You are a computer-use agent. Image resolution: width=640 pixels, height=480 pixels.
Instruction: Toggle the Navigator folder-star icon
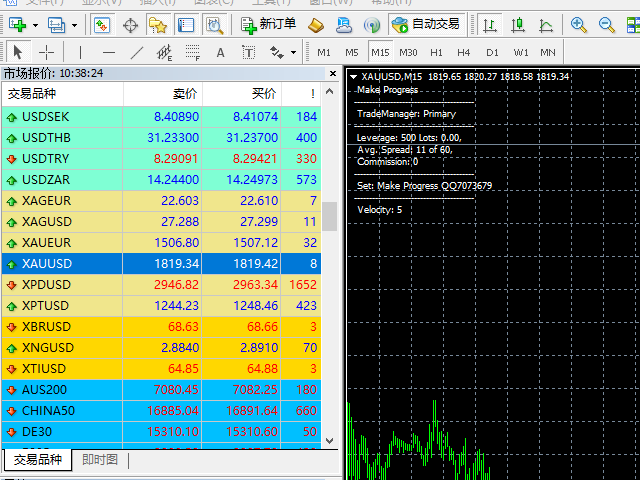tap(158, 25)
